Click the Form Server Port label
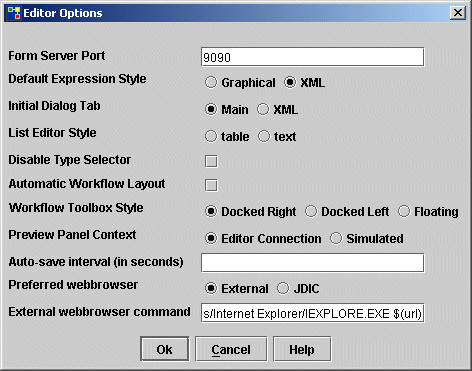This screenshot has width=472, height=371. pyautogui.click(x=57, y=56)
